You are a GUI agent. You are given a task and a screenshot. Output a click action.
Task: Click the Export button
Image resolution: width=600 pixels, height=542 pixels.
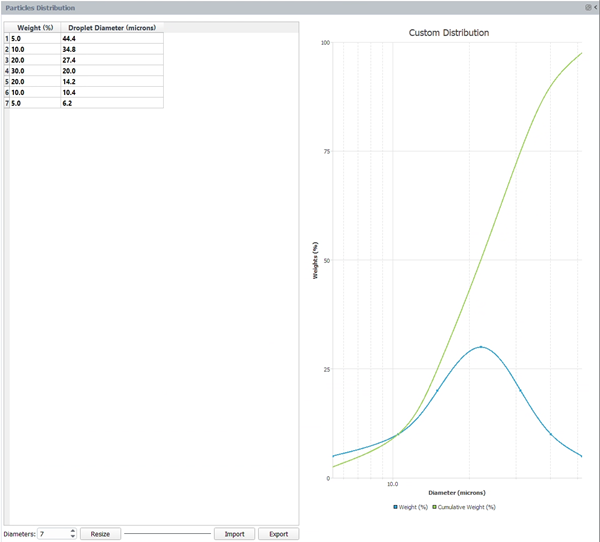278,534
